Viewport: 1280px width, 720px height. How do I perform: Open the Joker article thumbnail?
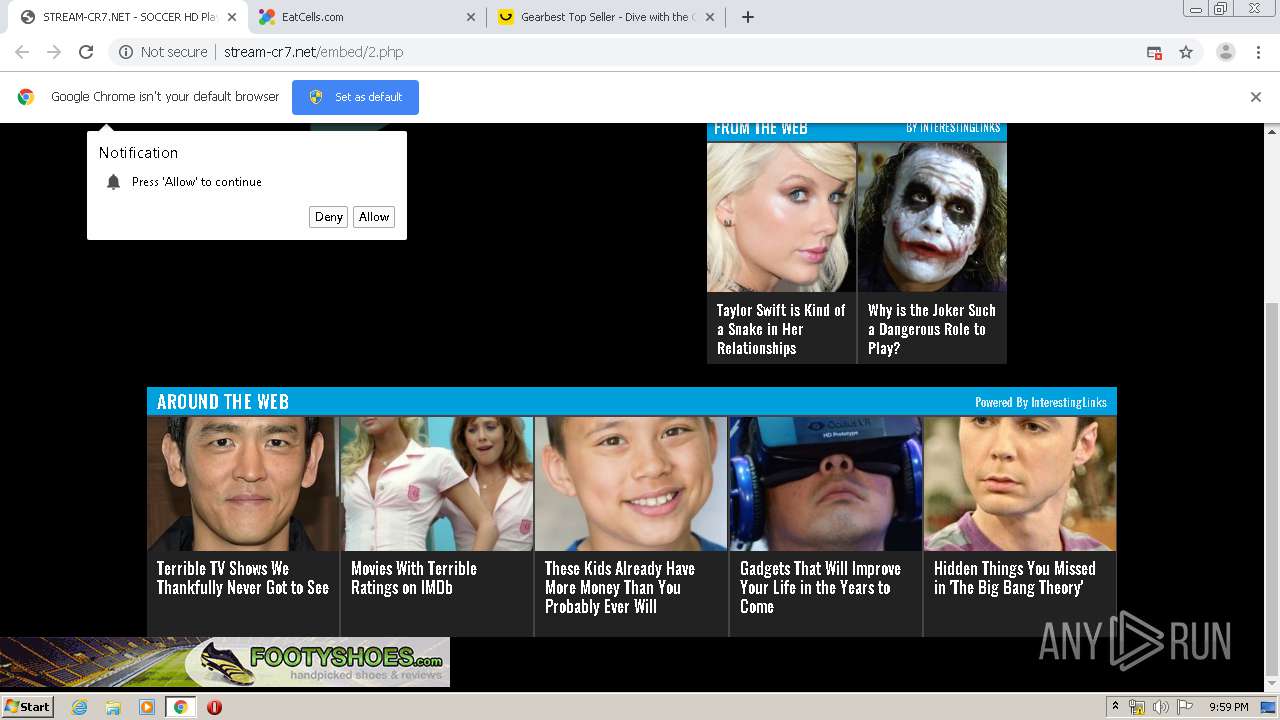932,217
